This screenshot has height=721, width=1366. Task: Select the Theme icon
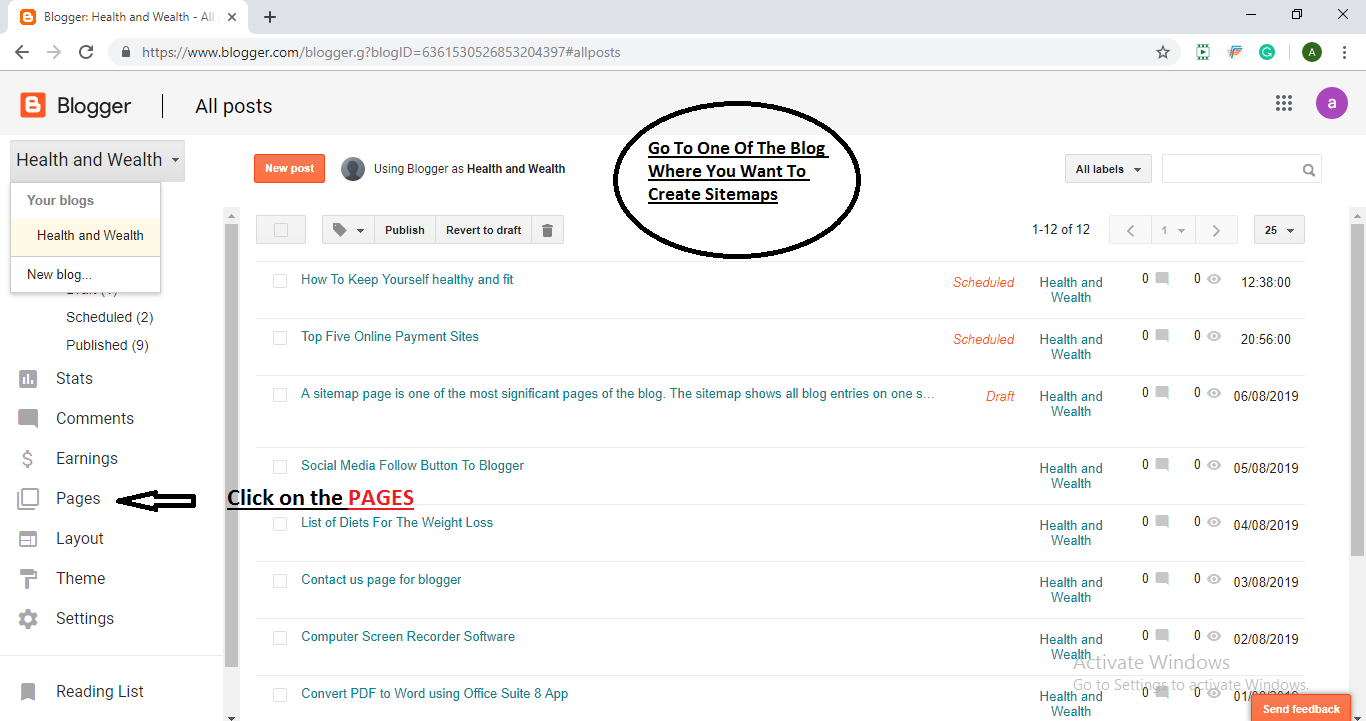click(x=29, y=578)
